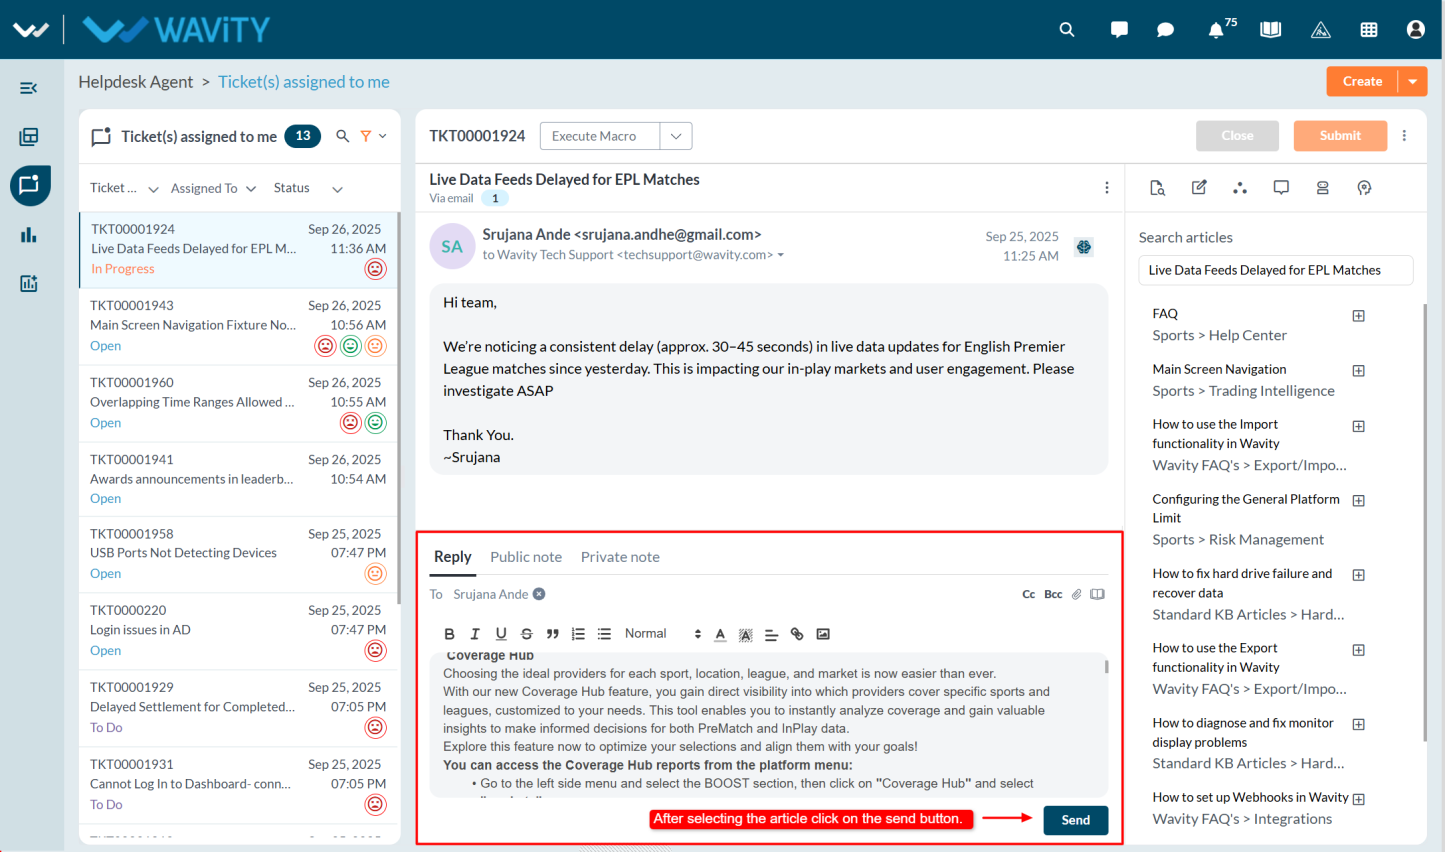
Task: Open the Normal text style dropdown
Action: [662, 634]
